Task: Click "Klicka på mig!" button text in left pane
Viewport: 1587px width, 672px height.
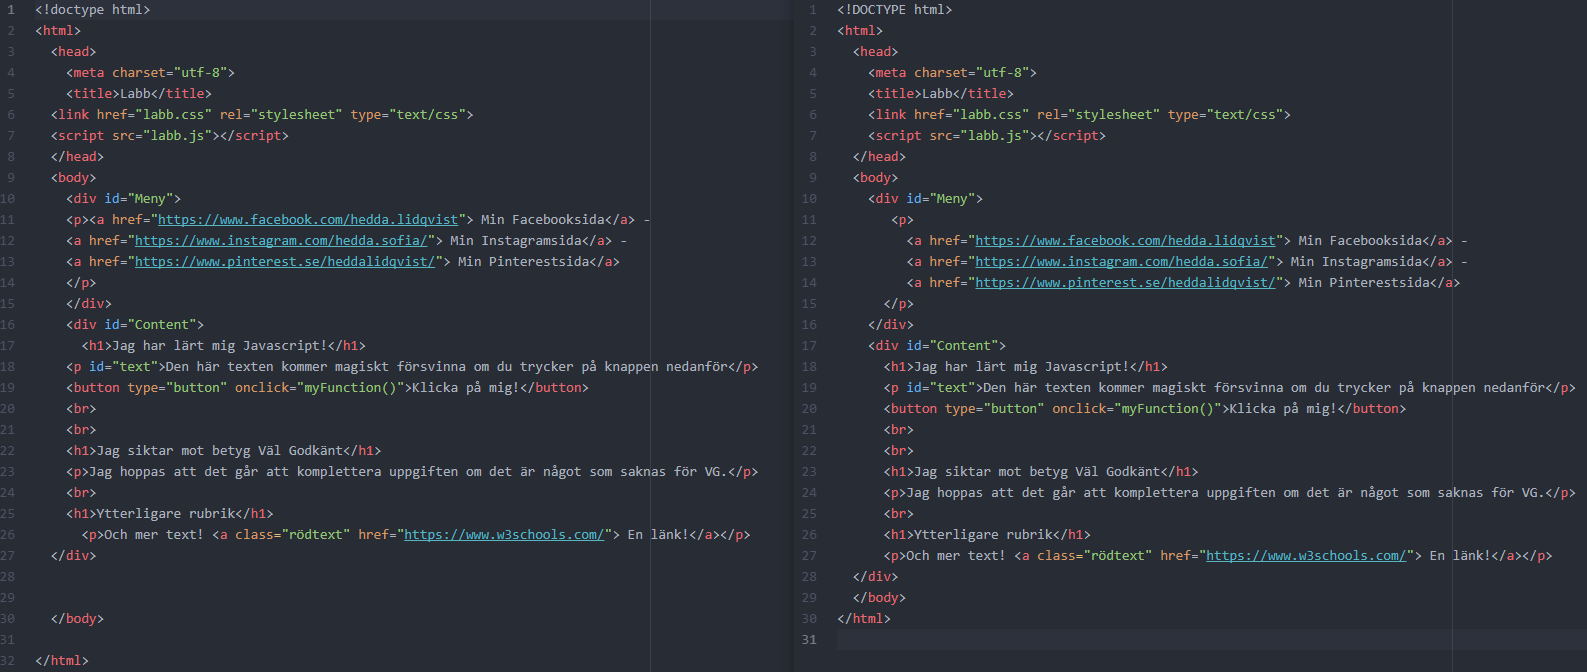Action: [x=466, y=388]
